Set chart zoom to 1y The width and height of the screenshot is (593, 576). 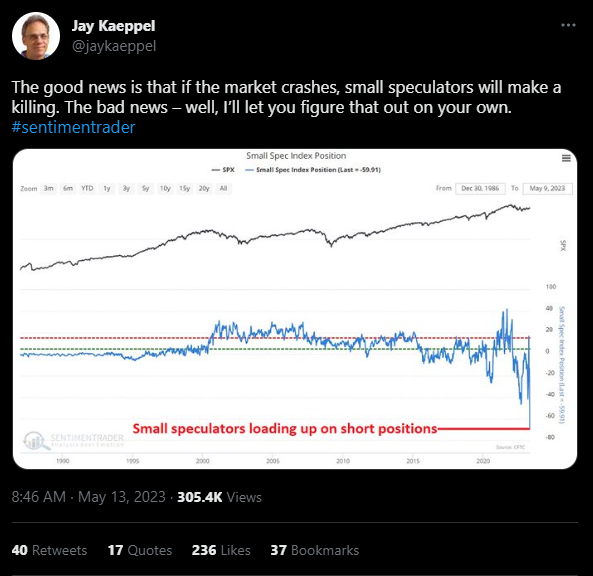click(107, 188)
